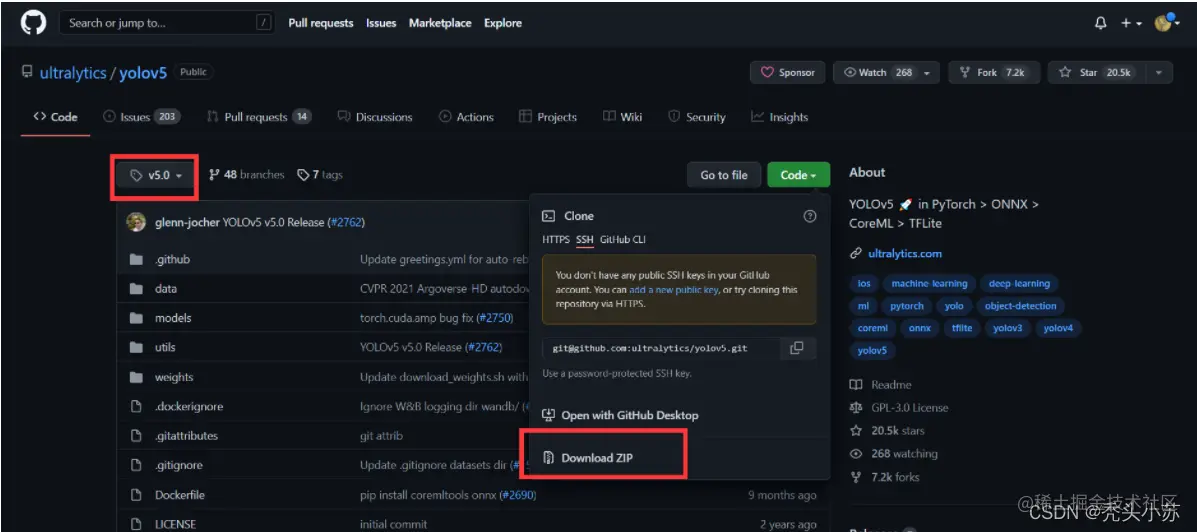View the 48 branches link
Image resolution: width=1197 pixels, height=532 pixels.
(246, 175)
